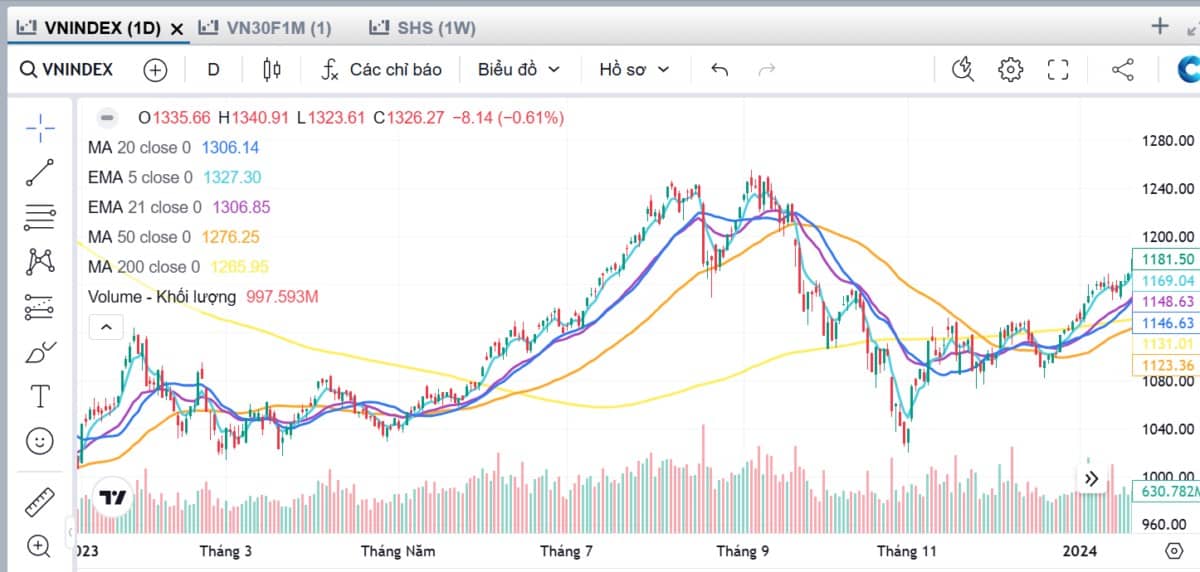The height and width of the screenshot is (572, 1200).
Task: Jump to latest bar with double arrow
Action: point(1090,480)
